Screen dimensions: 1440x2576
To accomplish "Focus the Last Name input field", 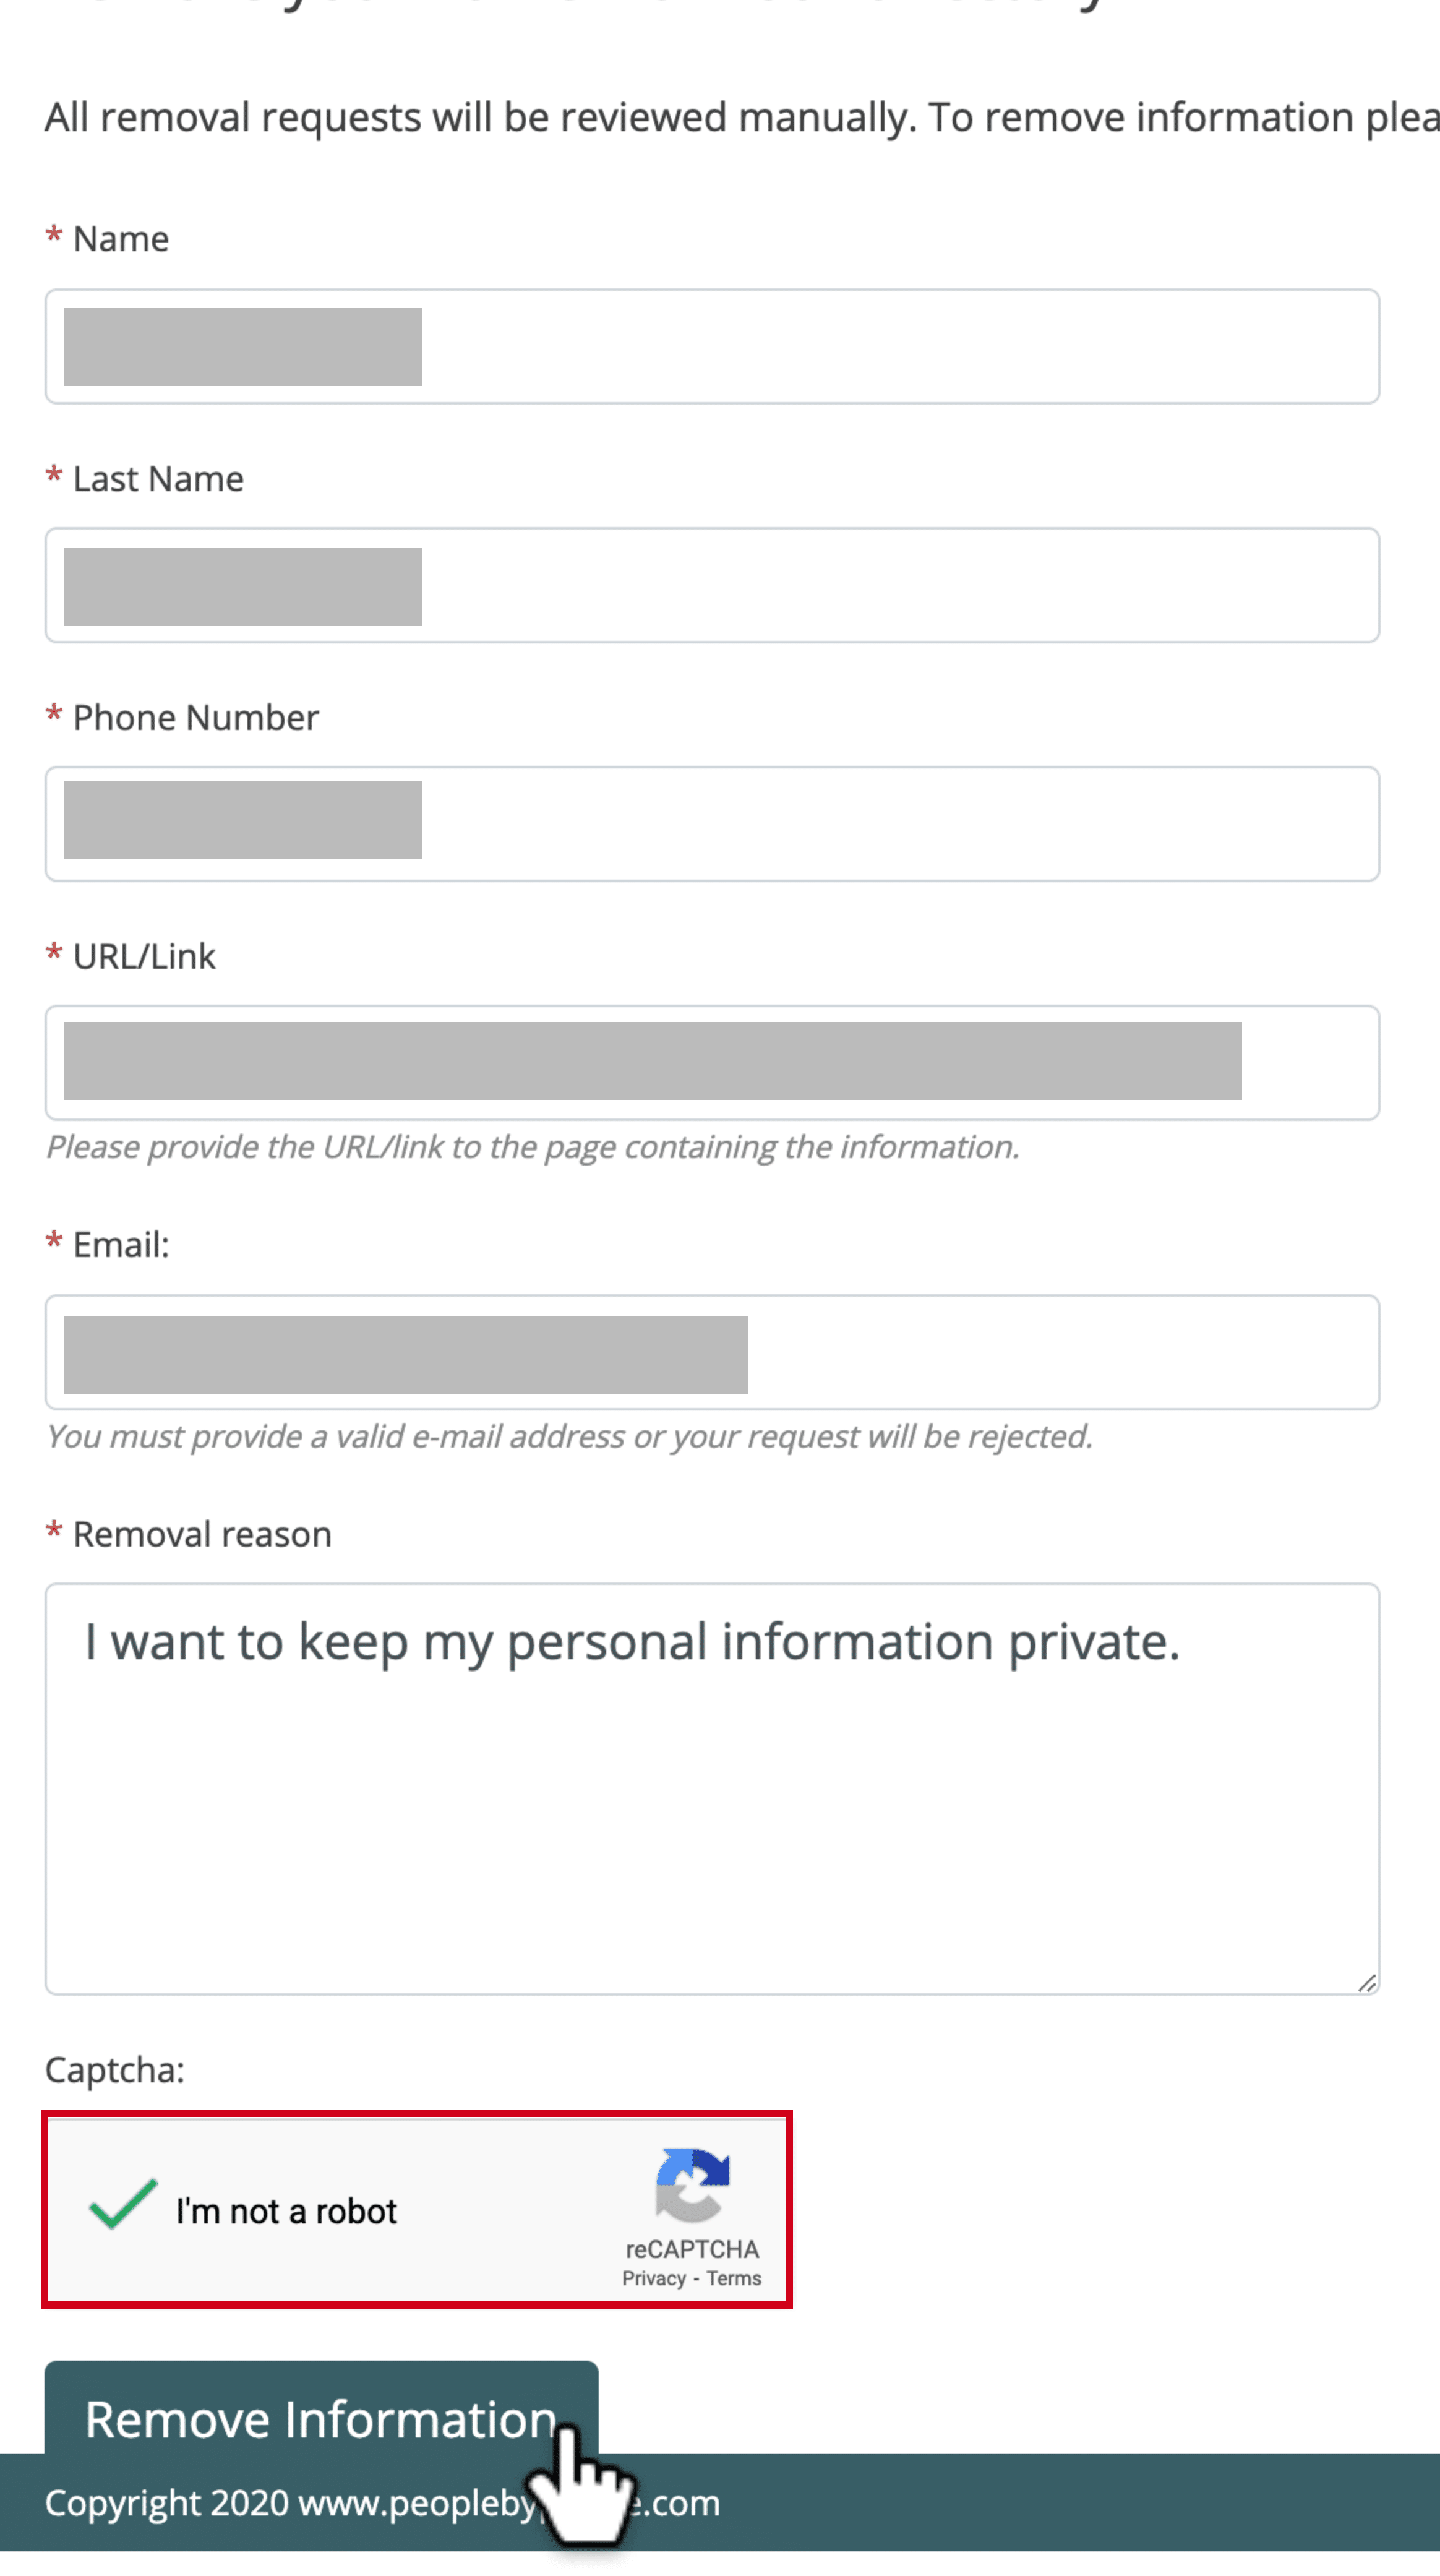I will pyautogui.click(x=712, y=586).
